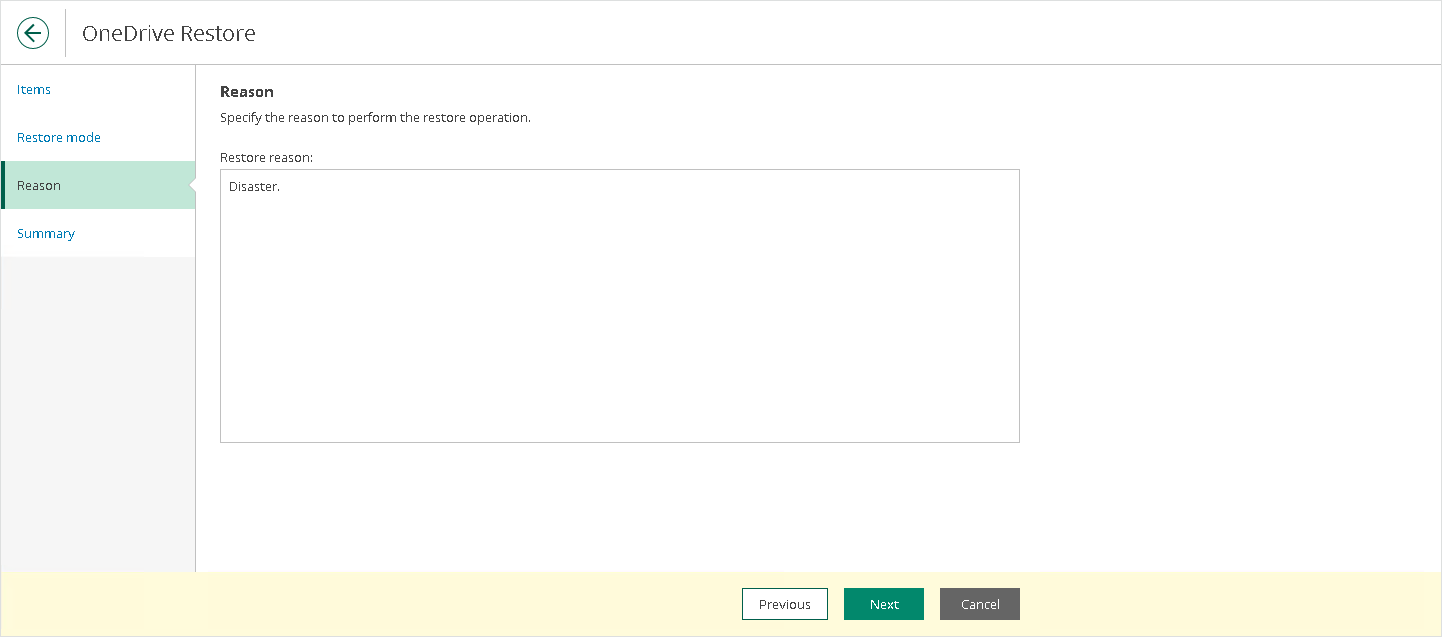
Task: Click the OneDrive Restore title
Action: (x=169, y=33)
